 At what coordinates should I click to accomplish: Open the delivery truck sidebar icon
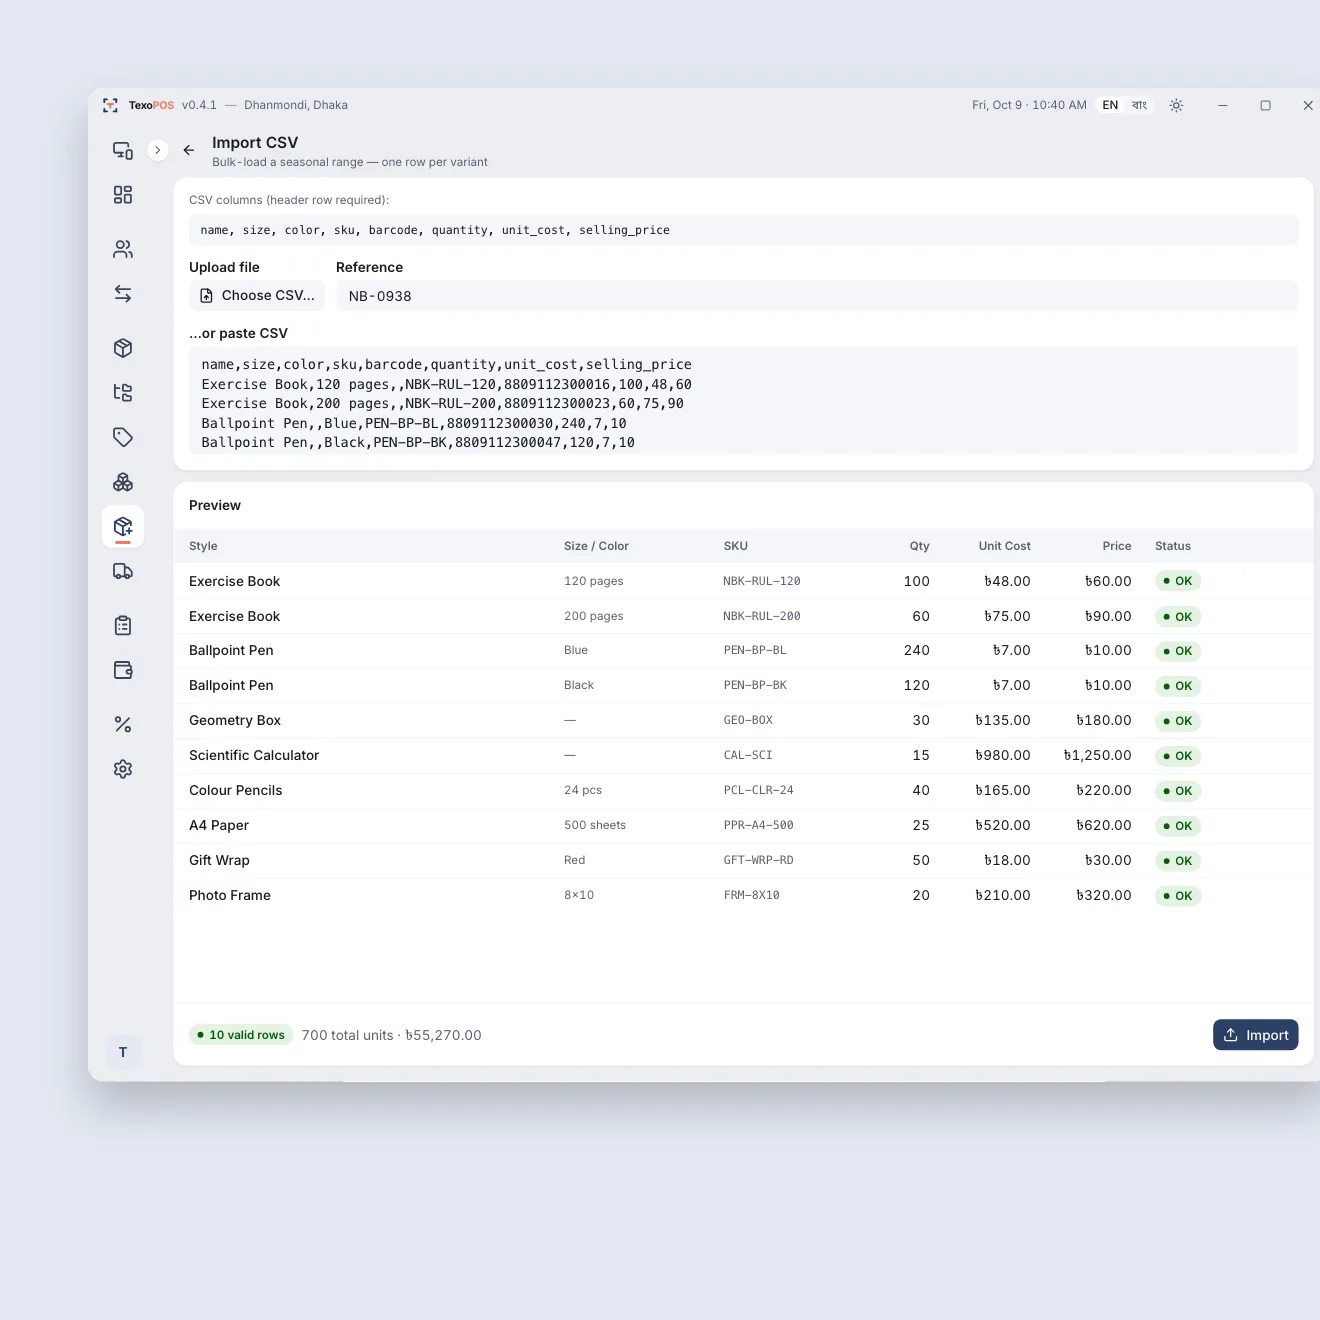[x=123, y=571]
